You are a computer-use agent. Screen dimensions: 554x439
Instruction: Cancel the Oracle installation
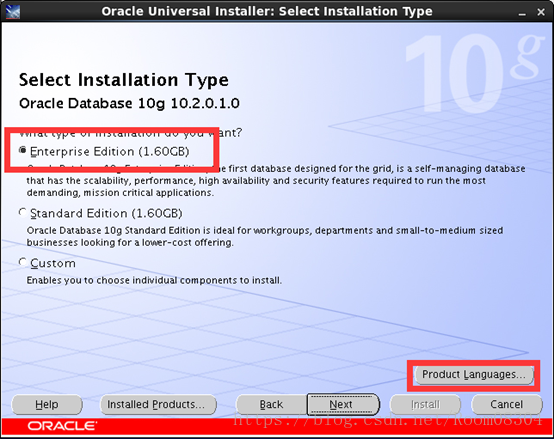click(506, 404)
